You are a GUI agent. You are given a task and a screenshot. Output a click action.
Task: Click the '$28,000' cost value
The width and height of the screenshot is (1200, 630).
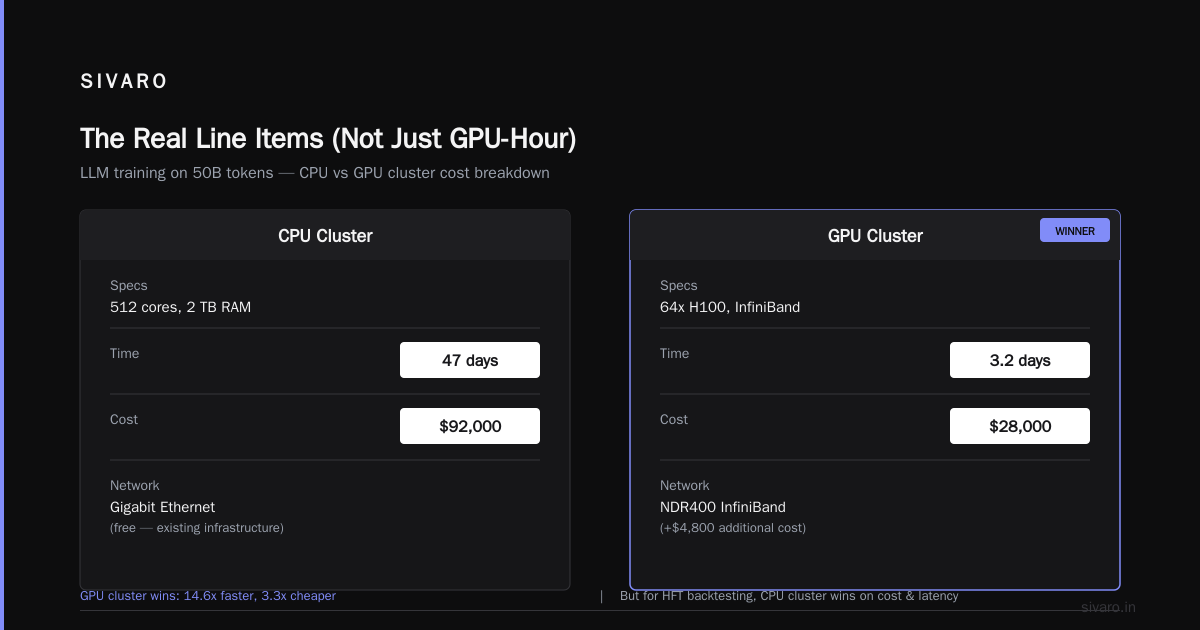1020,426
